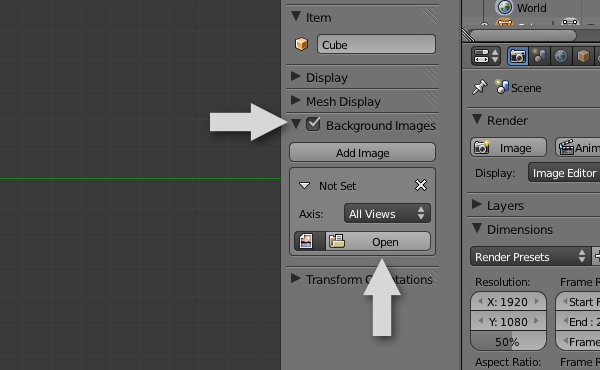600x370 pixels.
Task: Uncheck the Background Images checkbox
Action: [313, 124]
